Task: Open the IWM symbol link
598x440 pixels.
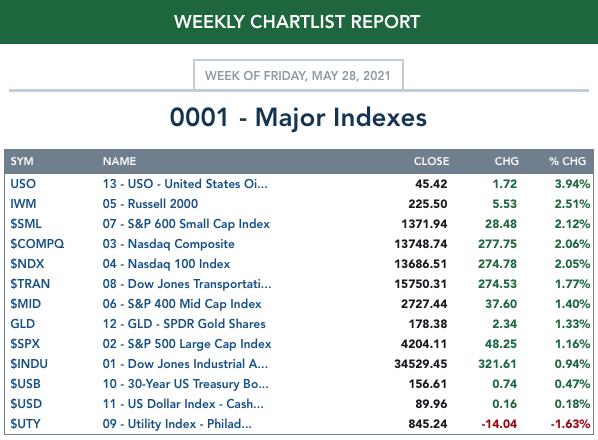Action: (x=23, y=204)
